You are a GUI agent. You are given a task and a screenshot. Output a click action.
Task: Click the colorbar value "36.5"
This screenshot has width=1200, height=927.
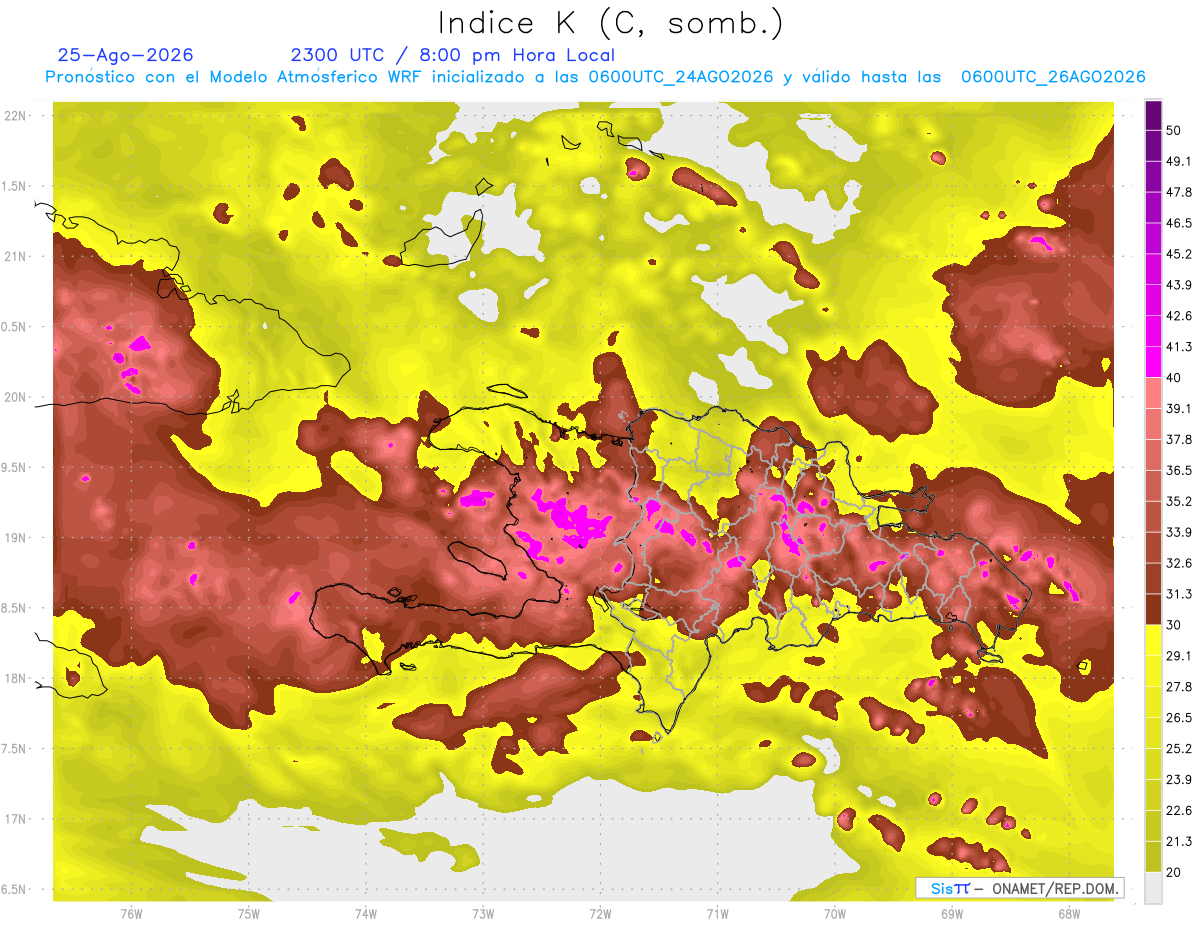pyautogui.click(x=1179, y=471)
